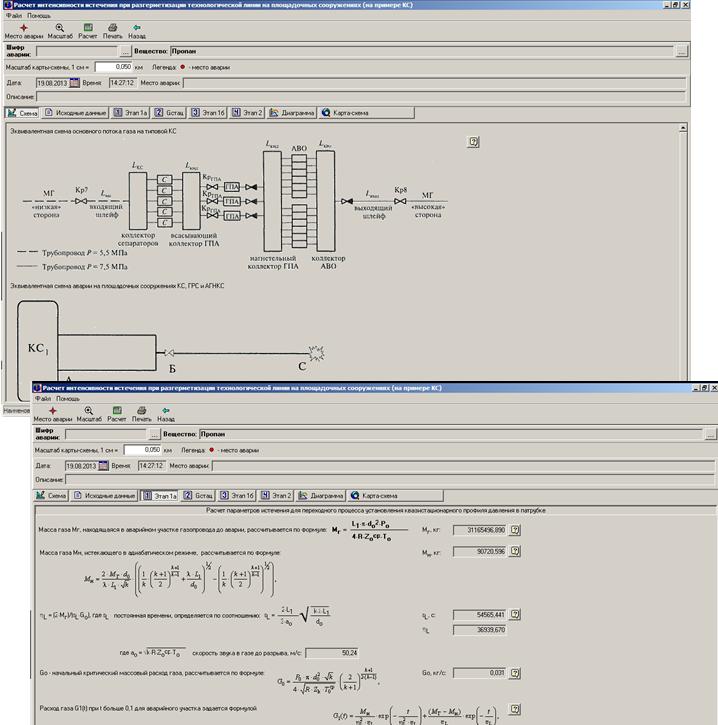This screenshot has height=725, width=718.
Task: Open substance chooser right of Пропан, upper window
Action: [682, 49]
